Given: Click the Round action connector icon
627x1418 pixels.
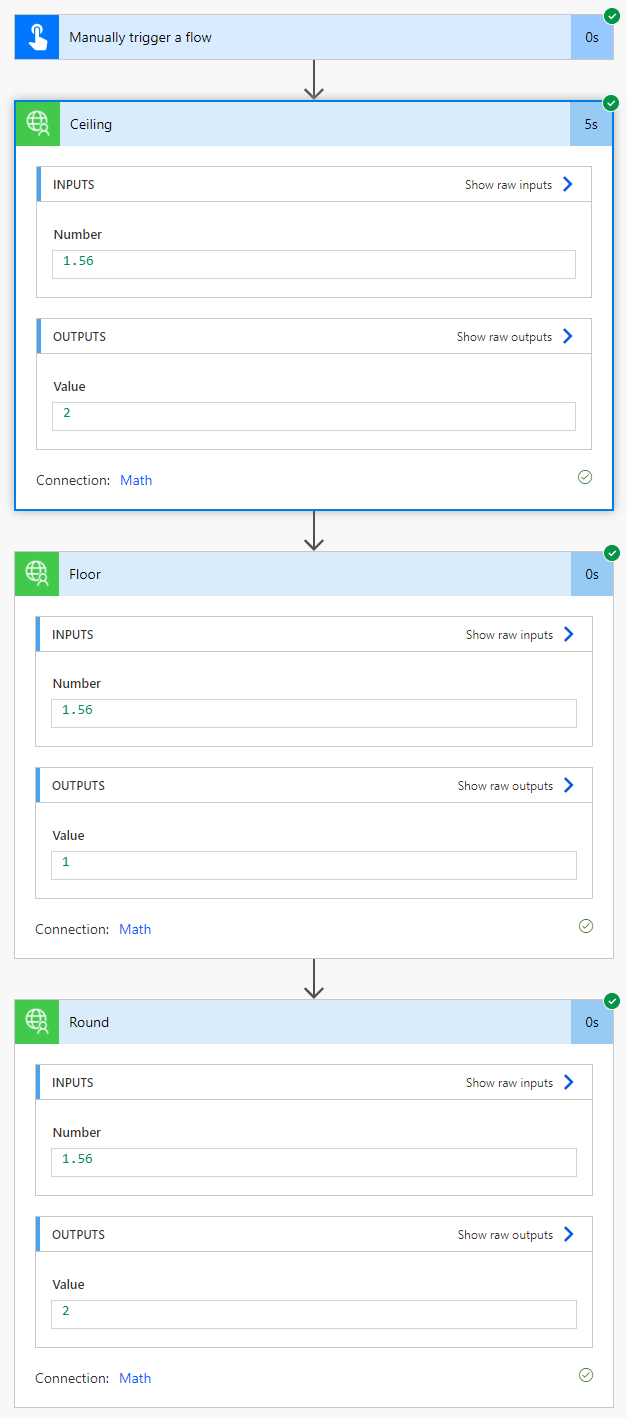Looking at the screenshot, I should pyautogui.click(x=37, y=1022).
